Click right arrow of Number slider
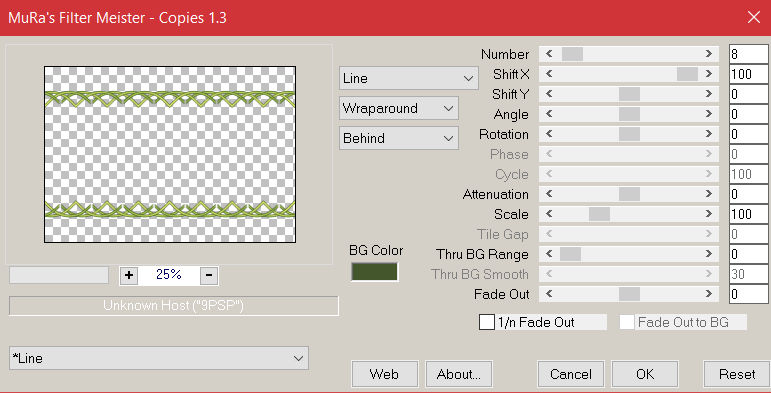Screen dimensions: 771x393 click(x=709, y=54)
